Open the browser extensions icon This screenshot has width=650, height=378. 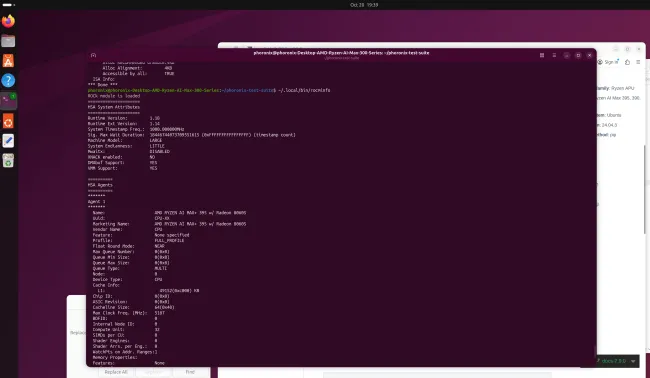[627, 62]
